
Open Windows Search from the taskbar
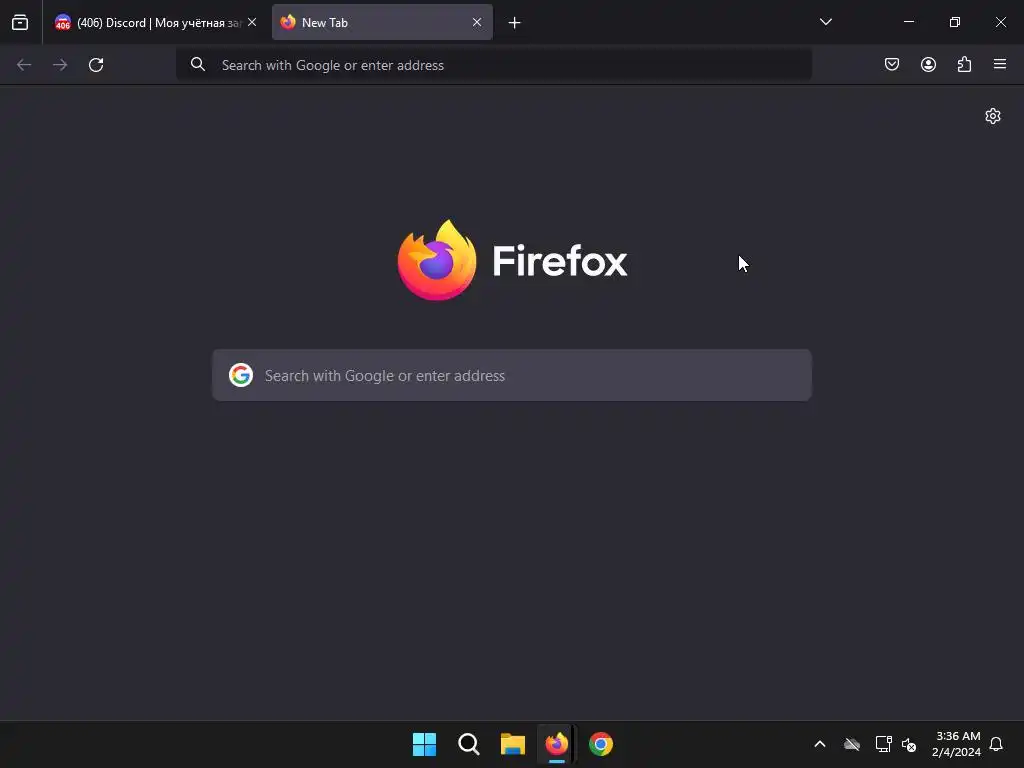[x=469, y=744]
